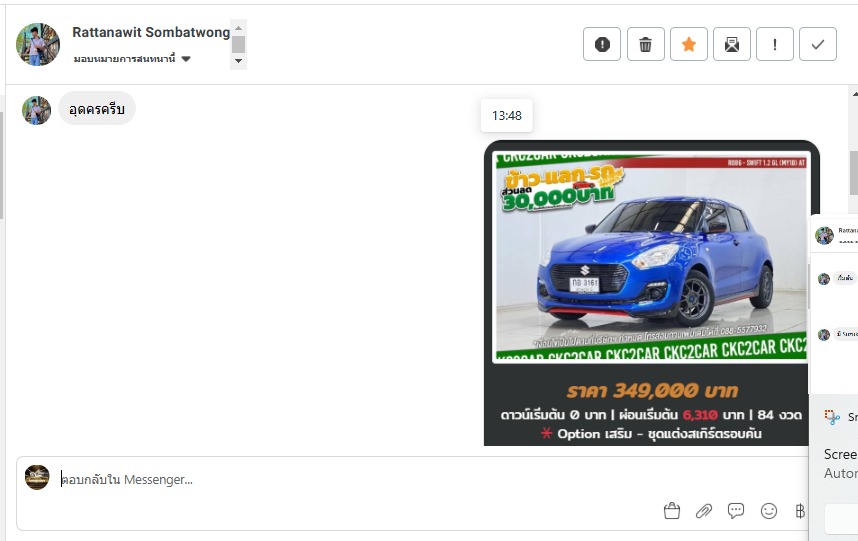Flag conversation with exclamation mark icon

coord(775,44)
